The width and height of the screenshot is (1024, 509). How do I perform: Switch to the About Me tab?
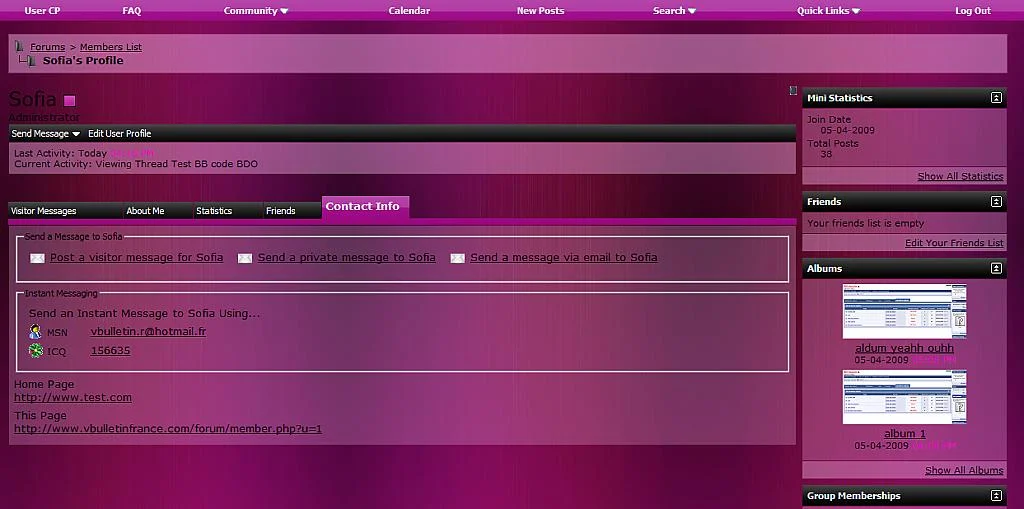pyautogui.click(x=145, y=211)
